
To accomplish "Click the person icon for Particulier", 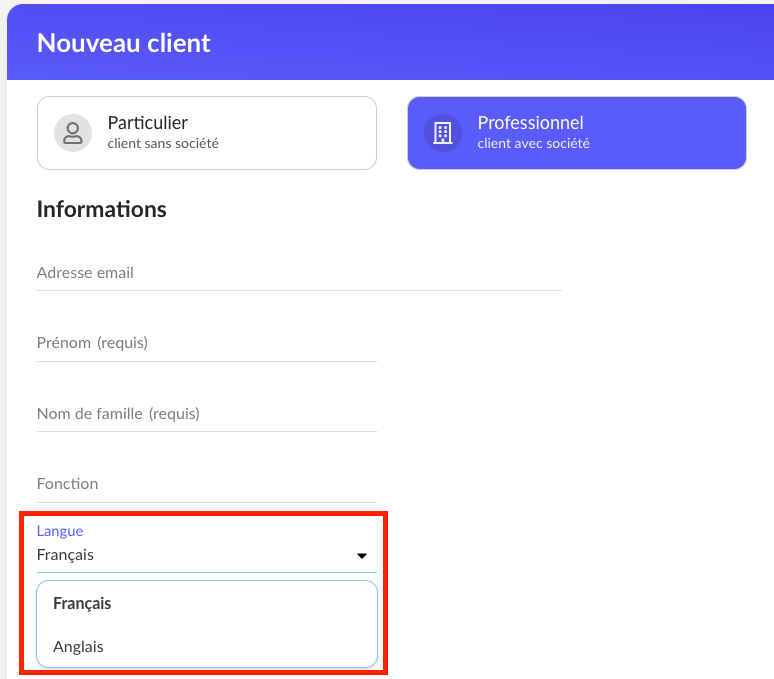I will coord(72,133).
